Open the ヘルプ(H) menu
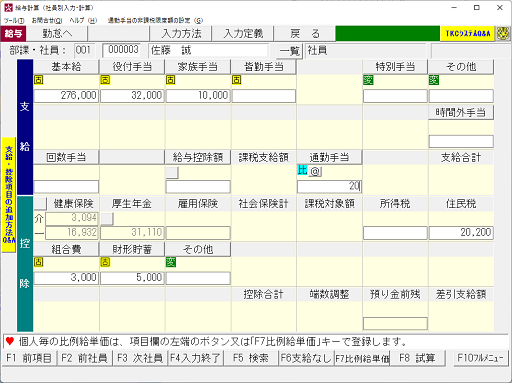This screenshot has height=383, width=512. pos(83,20)
